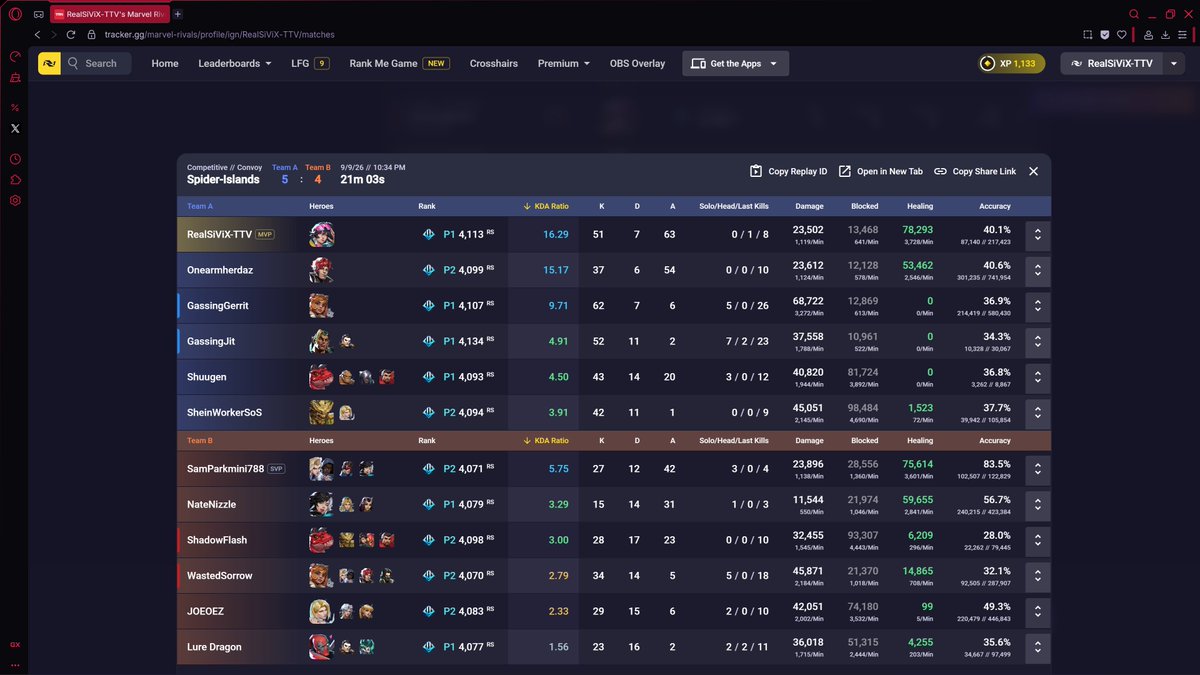Screen dimensions: 1200x675
Task: Sort Team B by KDA Ratio header
Action: [x=546, y=440]
